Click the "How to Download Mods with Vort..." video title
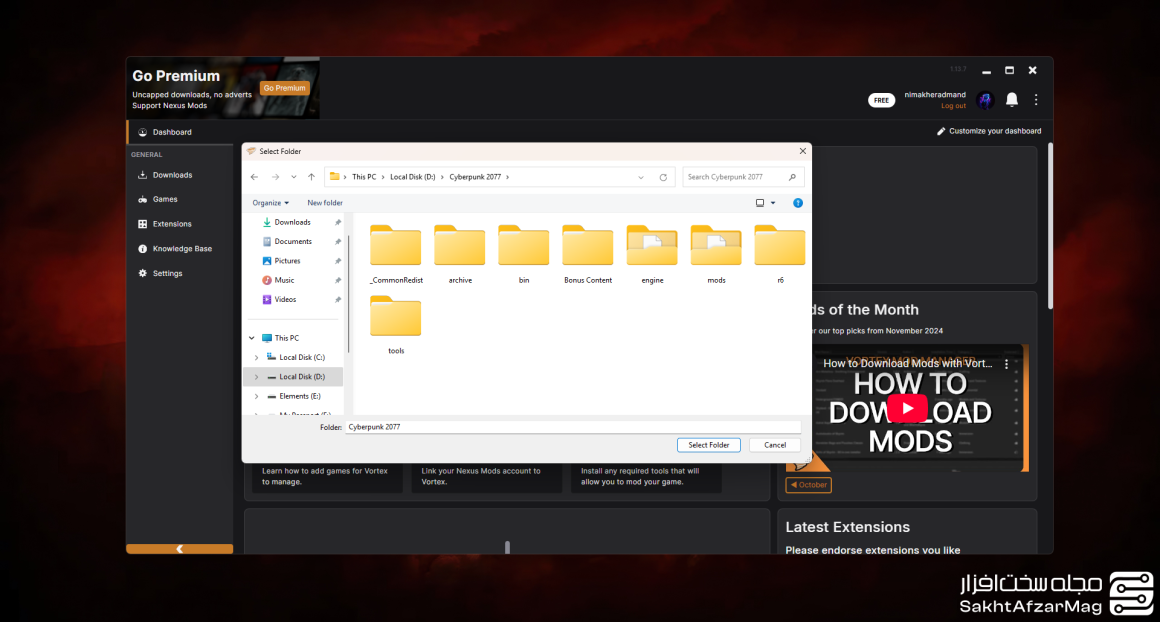Image resolution: width=1160 pixels, height=622 pixels. (908, 364)
